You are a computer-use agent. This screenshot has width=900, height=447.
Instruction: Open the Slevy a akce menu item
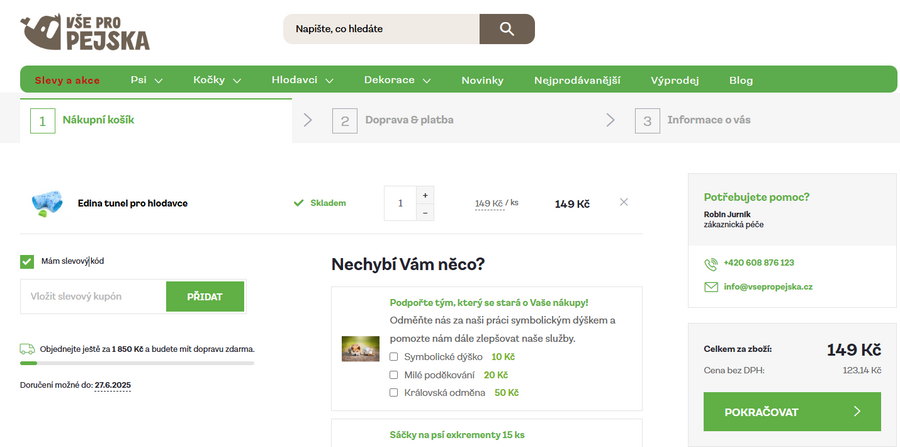coord(67,80)
